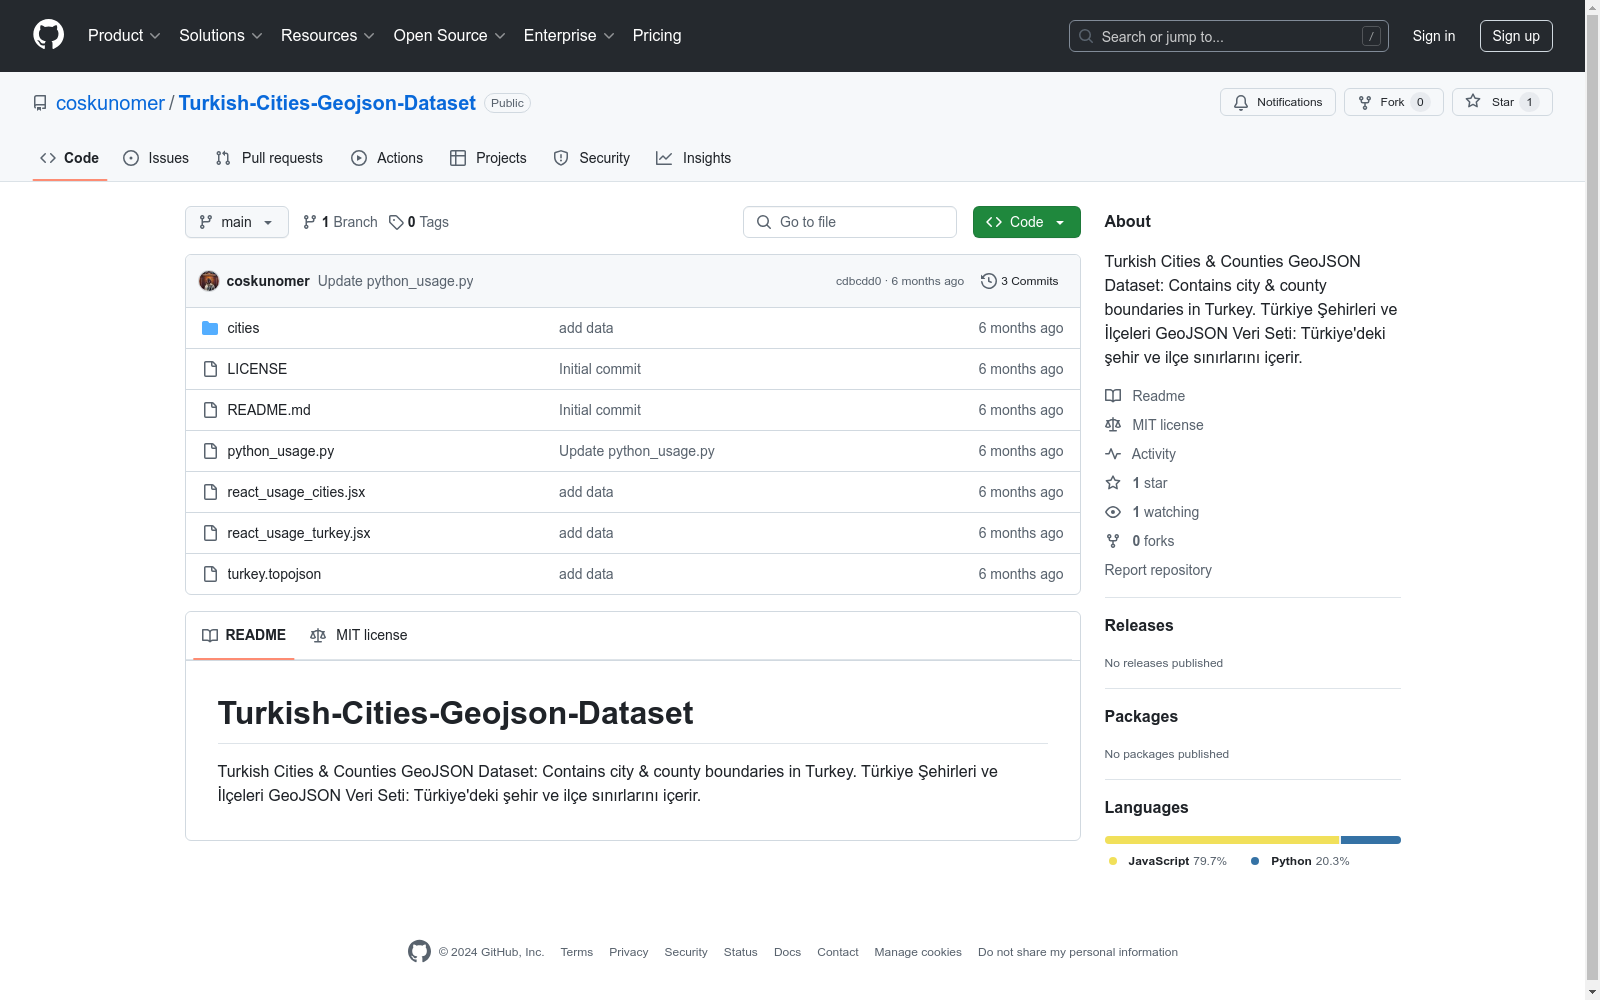This screenshot has height=1000, width=1600.
Task: Click the Terms footer link
Action: pyautogui.click(x=577, y=952)
